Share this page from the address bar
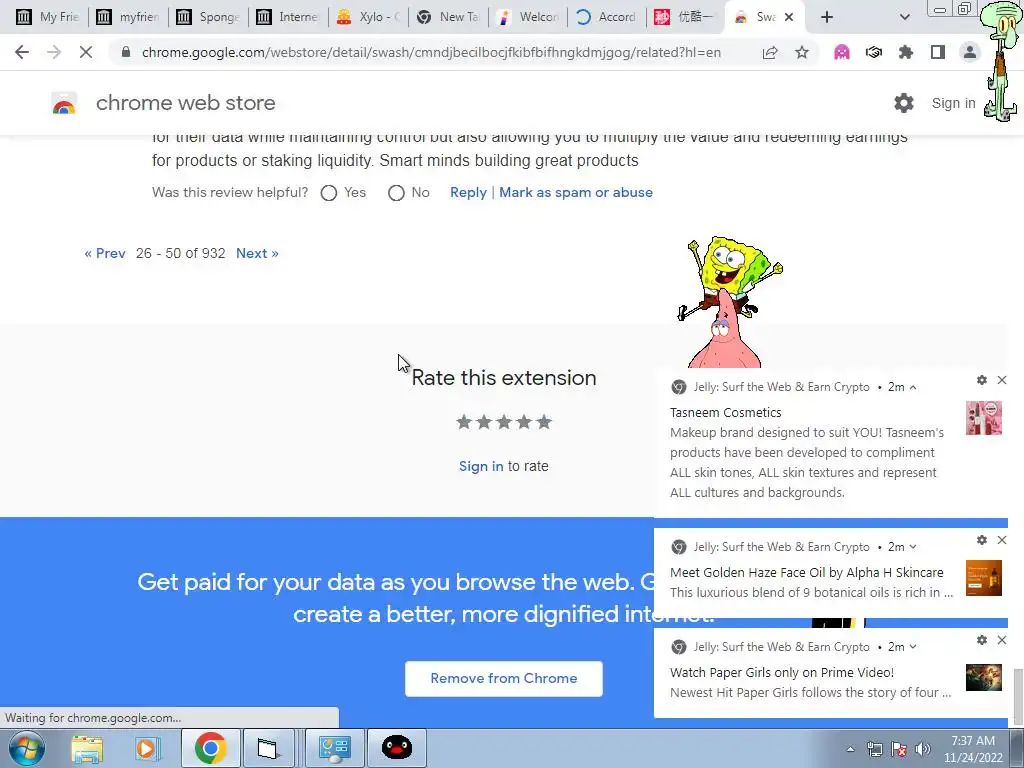Screen dimensions: 1024x768 [770, 52]
